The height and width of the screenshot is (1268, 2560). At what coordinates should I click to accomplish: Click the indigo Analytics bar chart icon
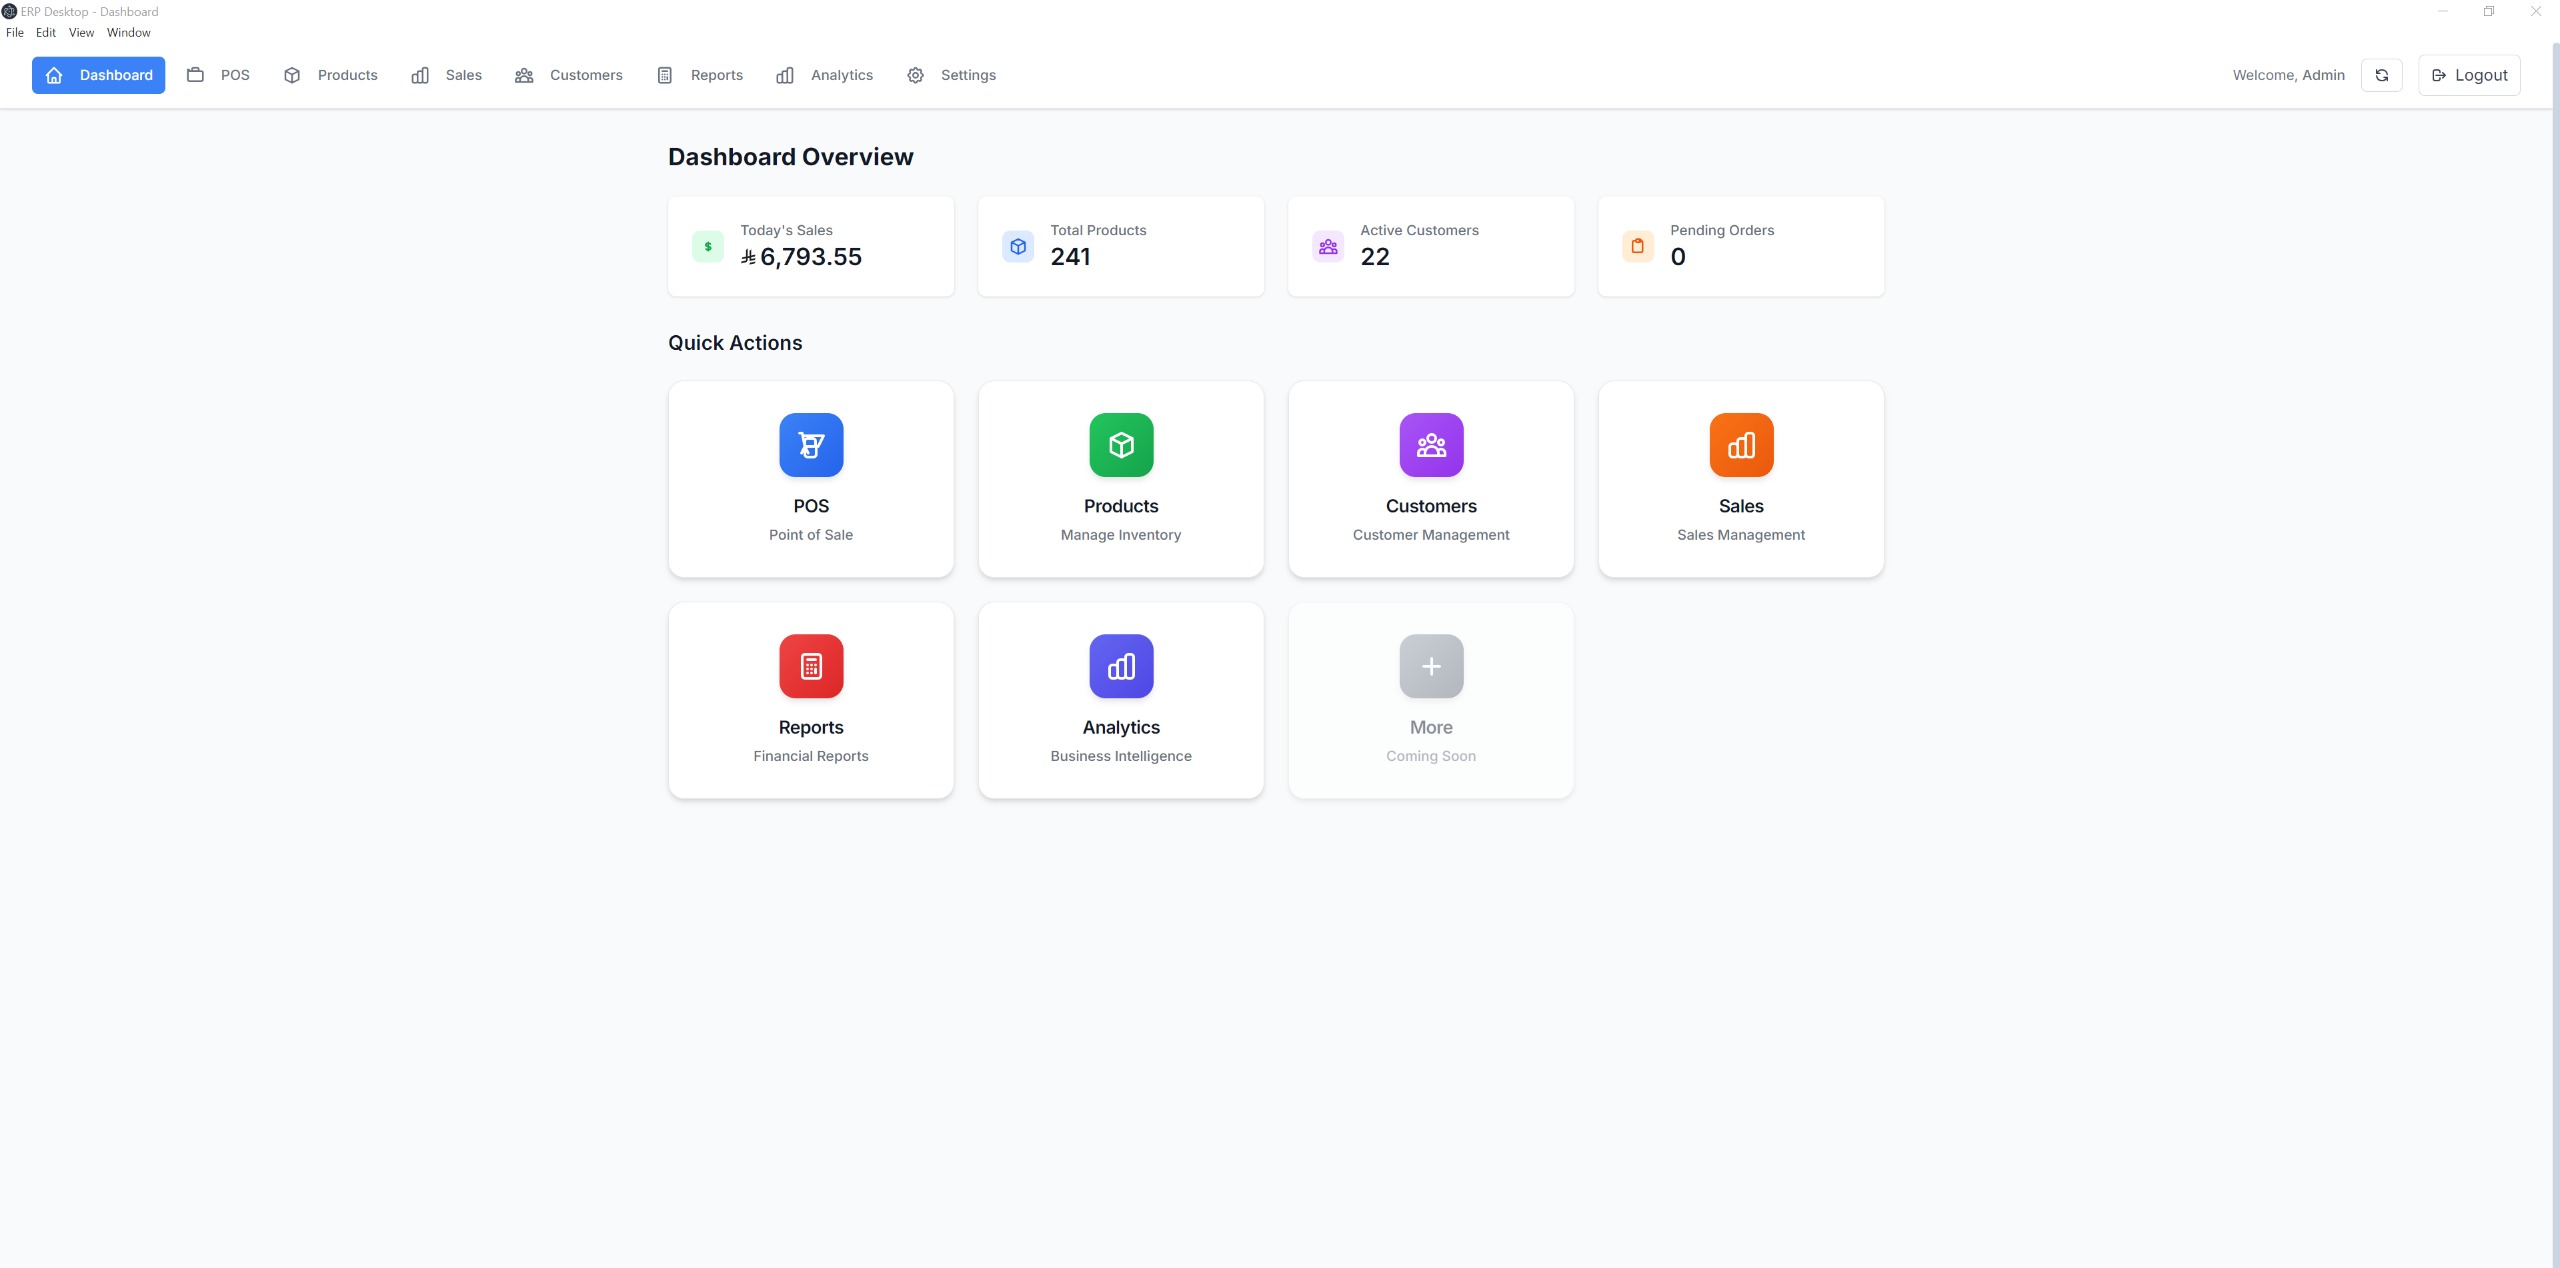(1121, 666)
